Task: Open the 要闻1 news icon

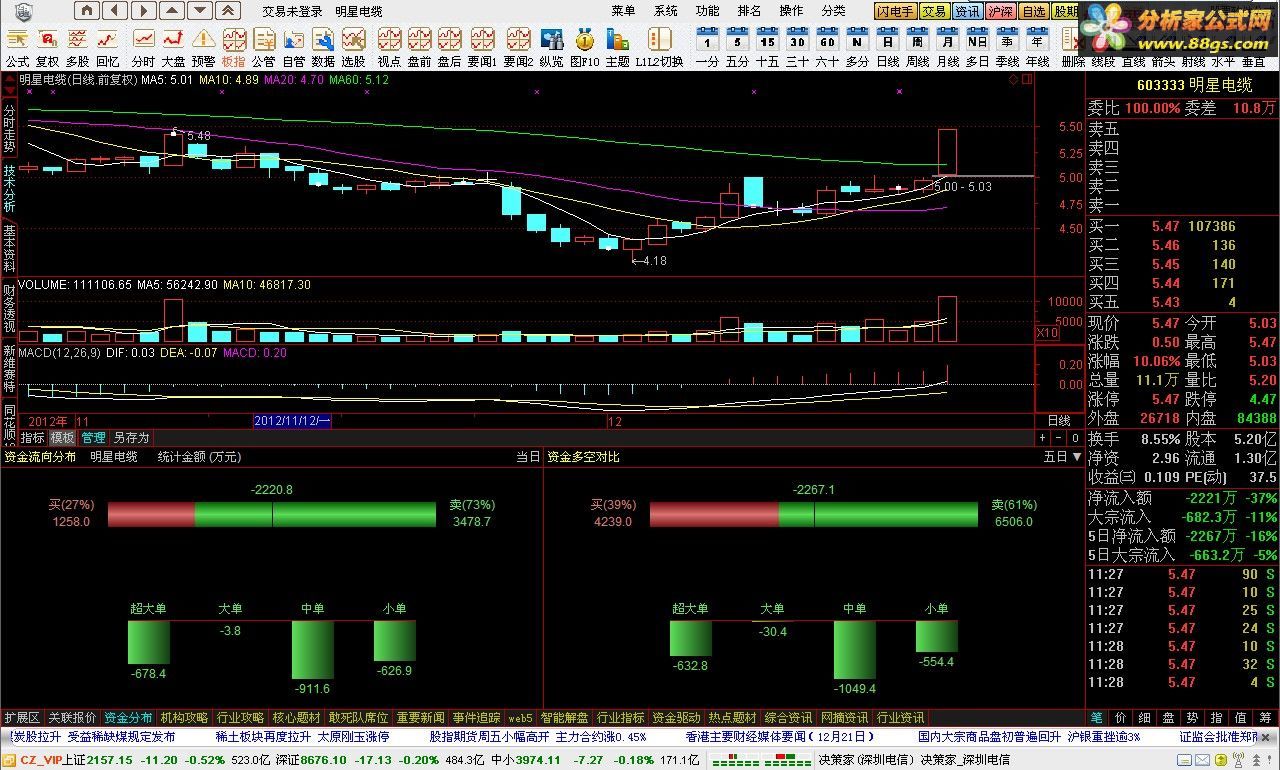Action: click(483, 47)
